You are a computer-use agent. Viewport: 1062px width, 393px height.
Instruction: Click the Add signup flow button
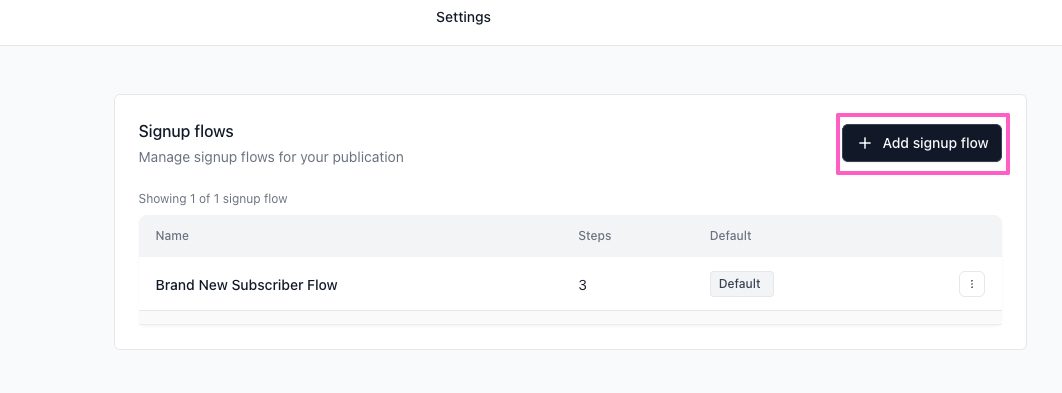[922, 143]
